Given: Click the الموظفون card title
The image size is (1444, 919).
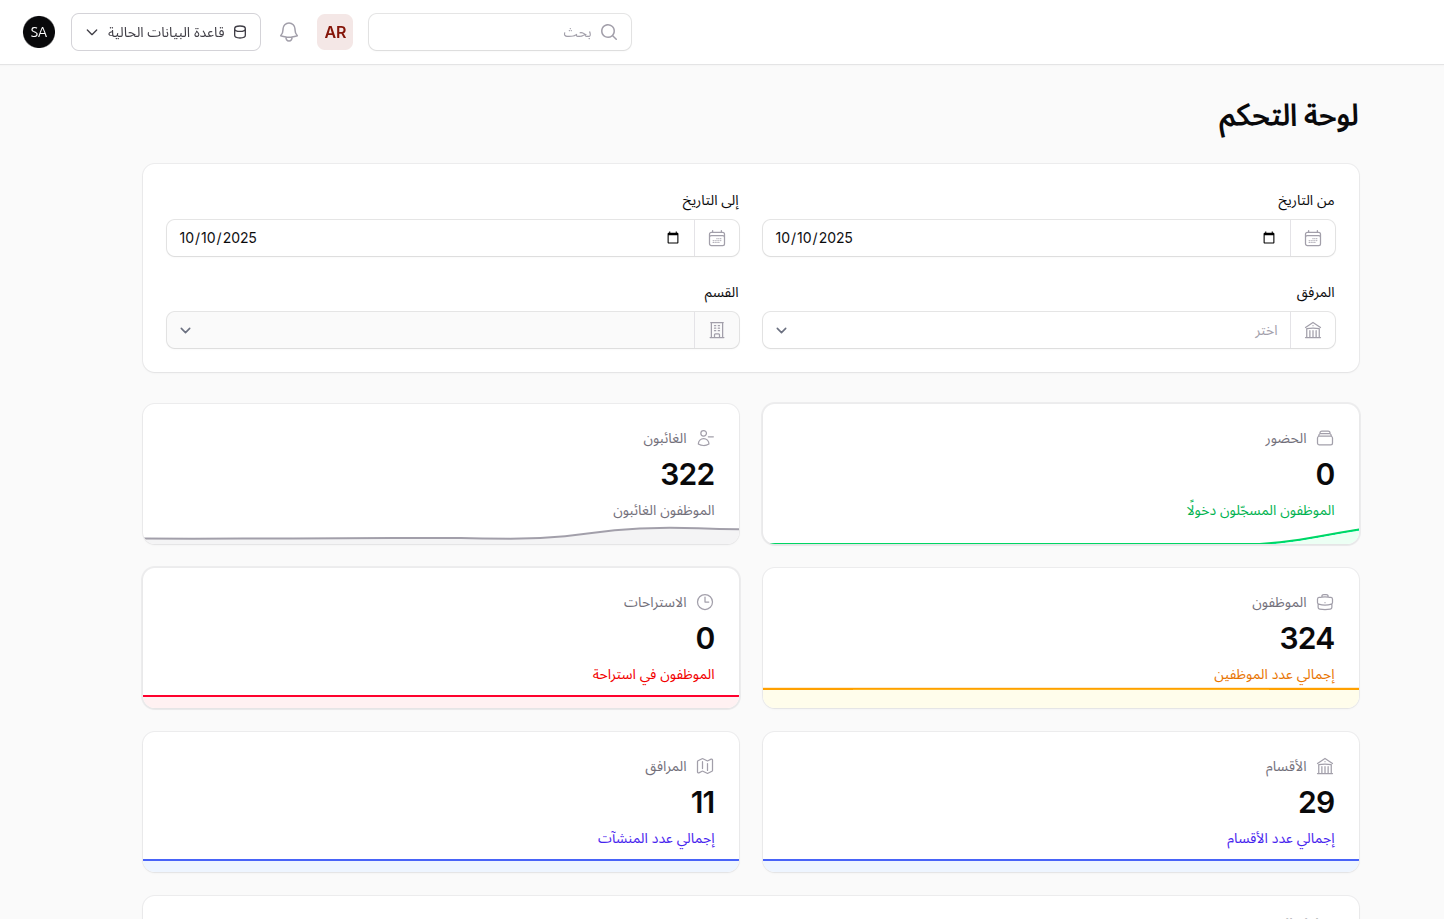Looking at the screenshot, I should pyautogui.click(x=1279, y=602).
